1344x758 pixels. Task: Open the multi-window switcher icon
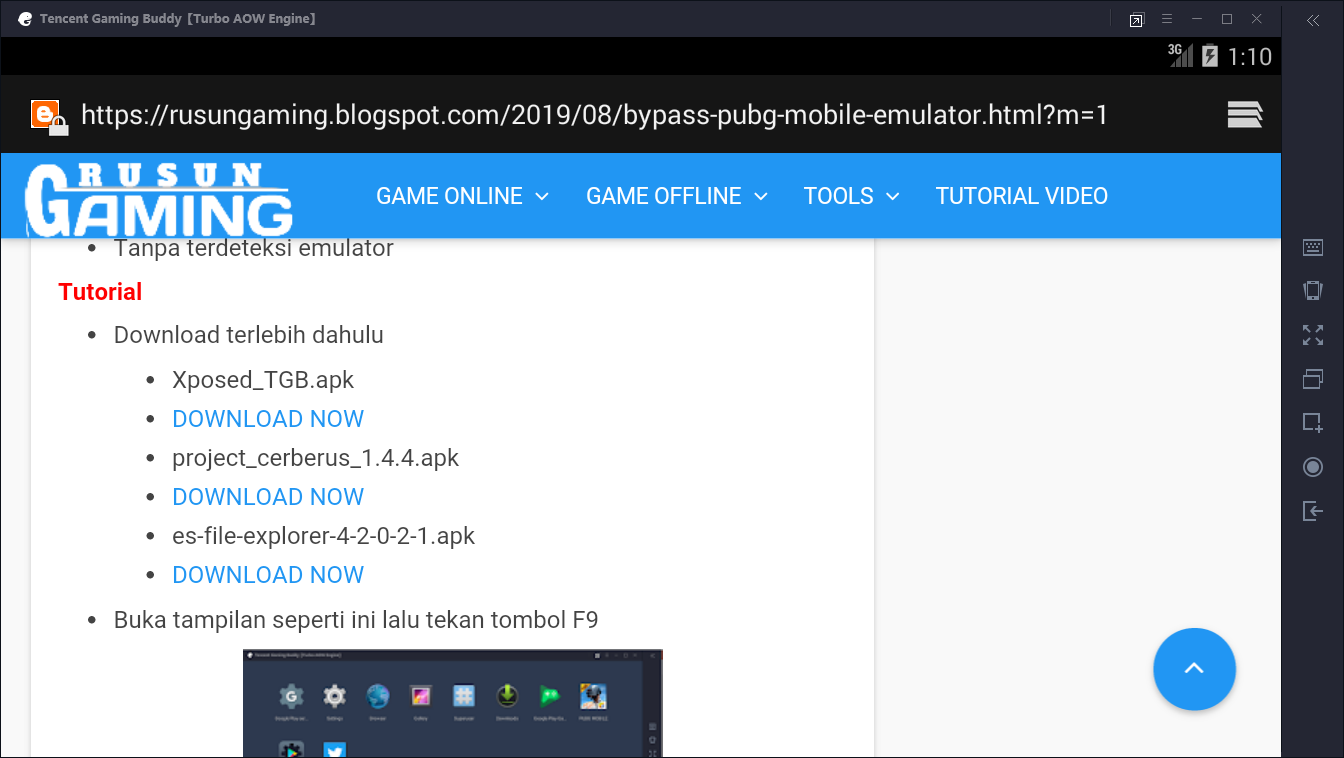pos(1312,379)
